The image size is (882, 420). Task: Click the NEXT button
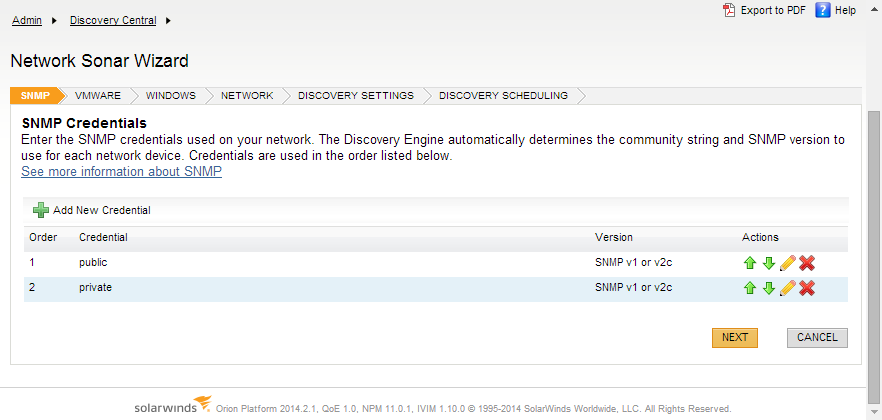(x=735, y=337)
